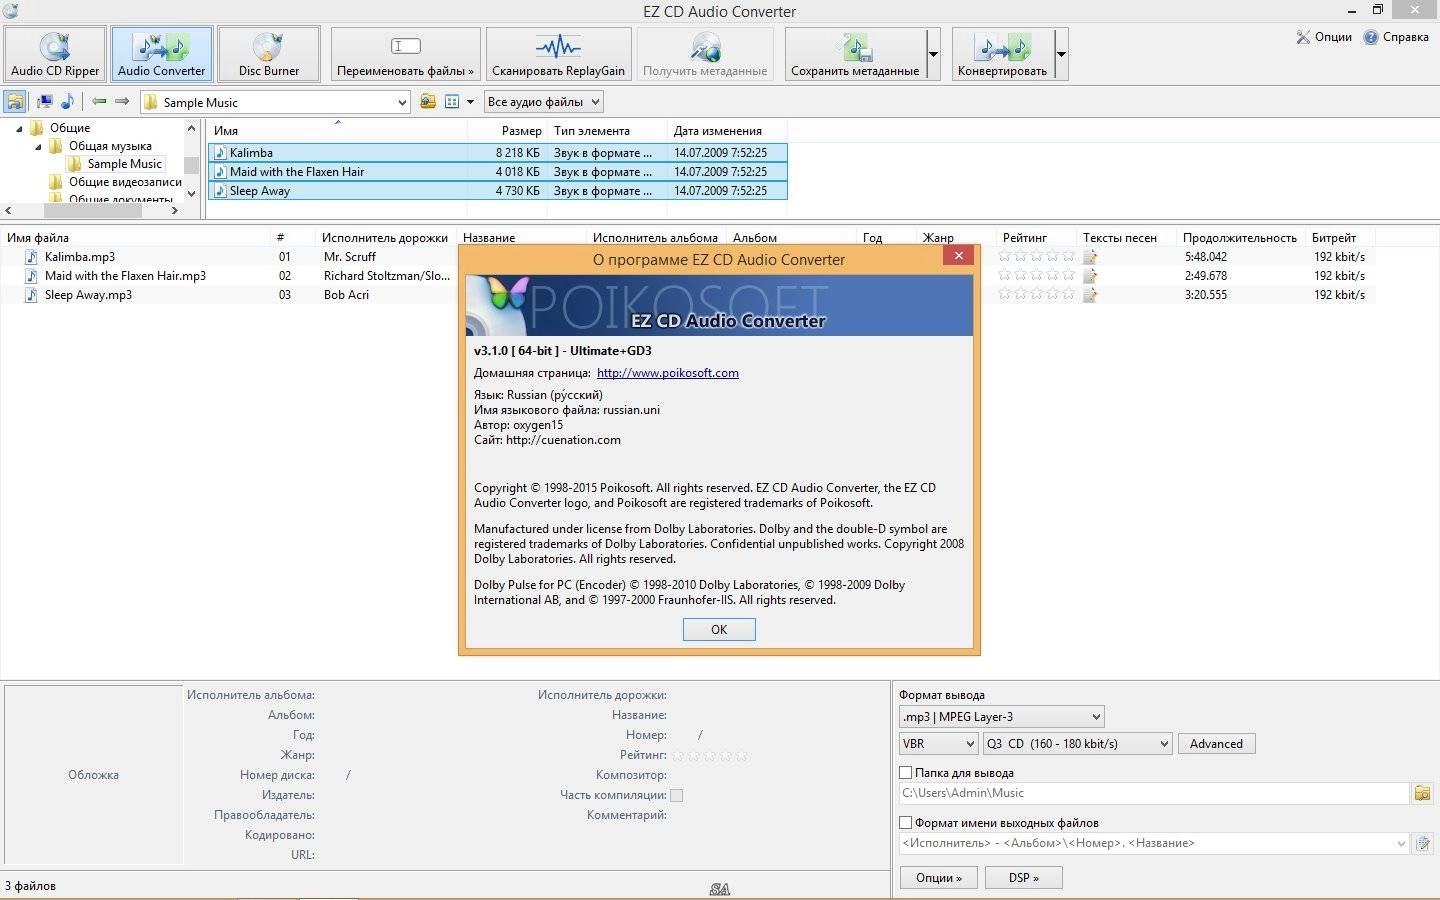Click the DSP » button

click(1023, 878)
